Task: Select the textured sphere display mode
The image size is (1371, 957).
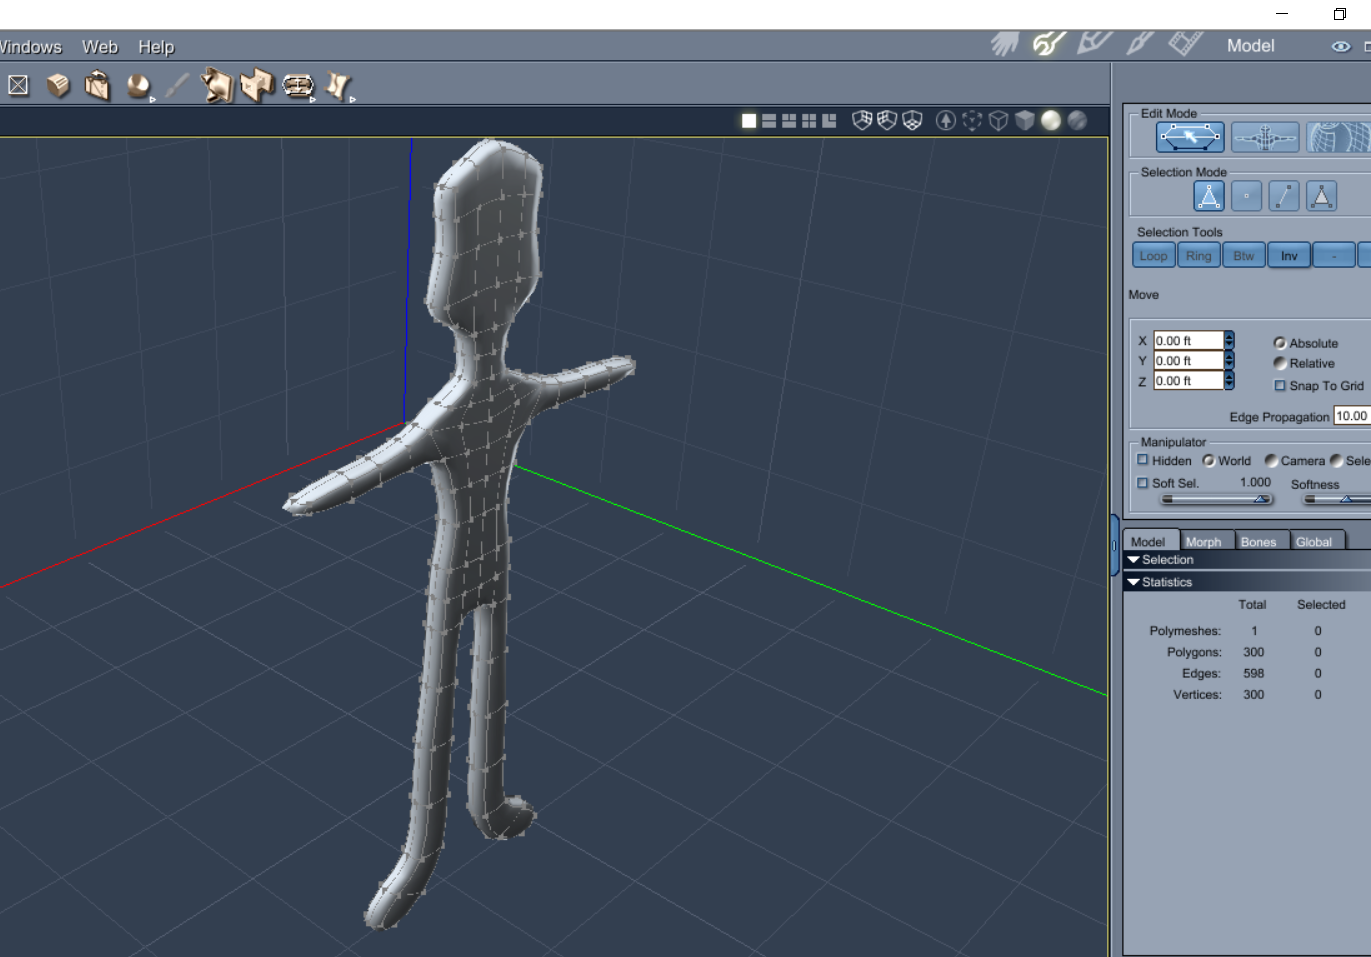Action: (x=1077, y=120)
